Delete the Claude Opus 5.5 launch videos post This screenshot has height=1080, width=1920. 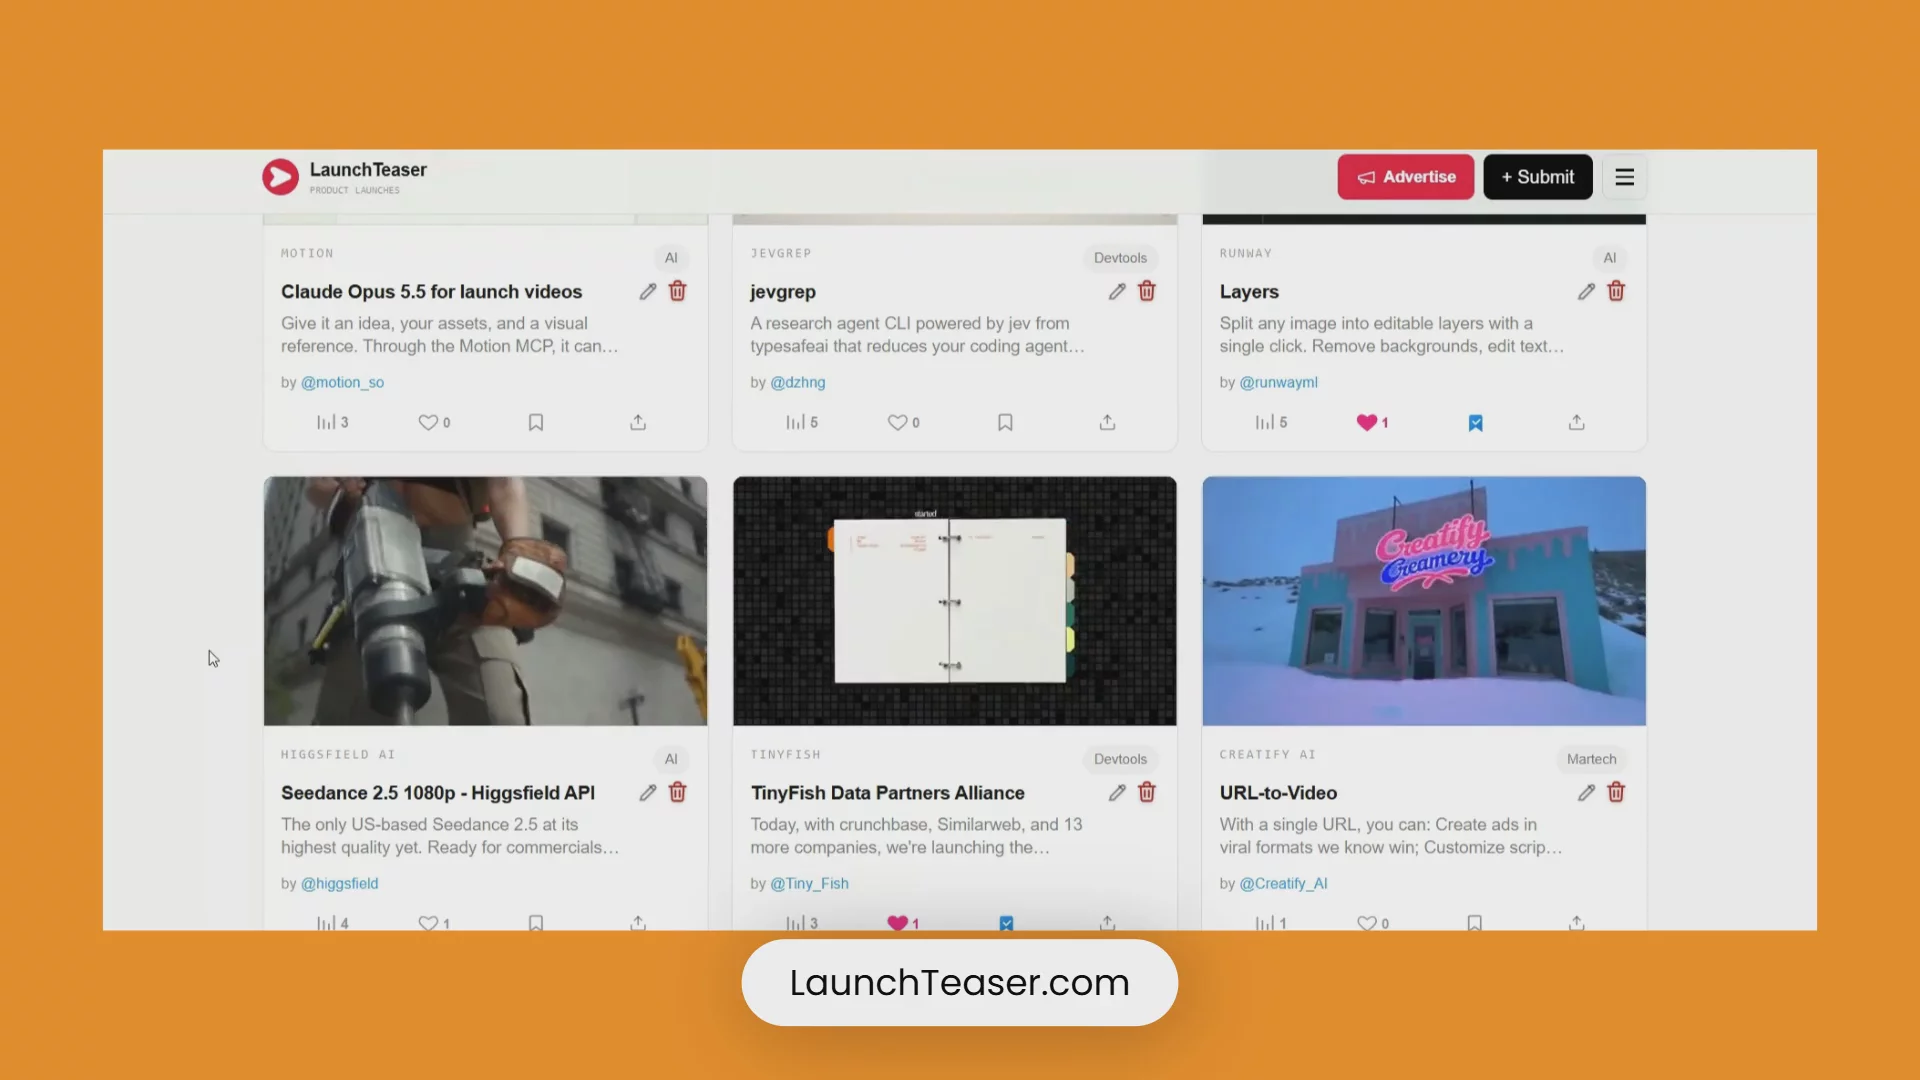678,291
